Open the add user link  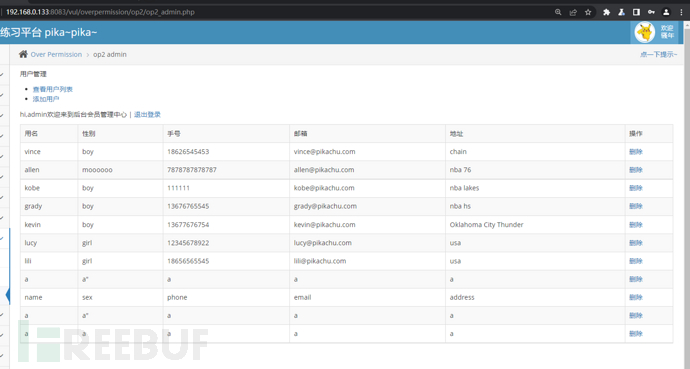coord(46,99)
